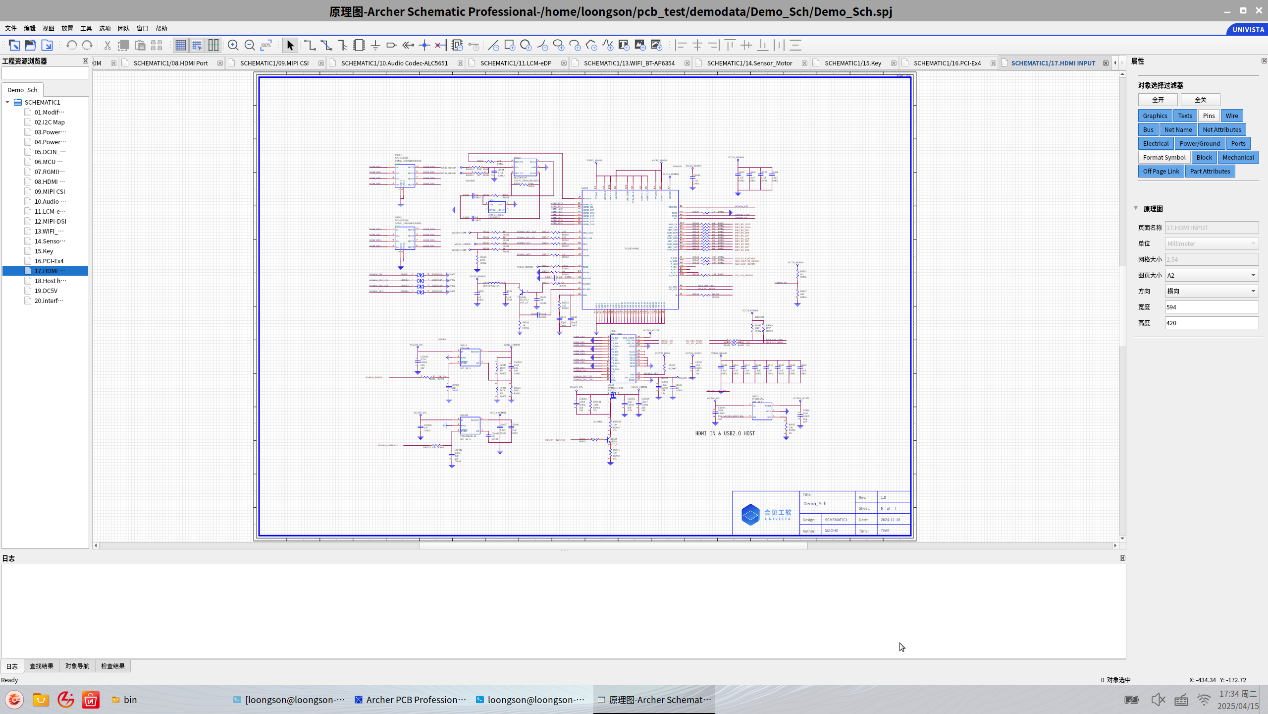Toggle the Format Symbol selection filter
The height and width of the screenshot is (714, 1268).
click(x=1164, y=158)
